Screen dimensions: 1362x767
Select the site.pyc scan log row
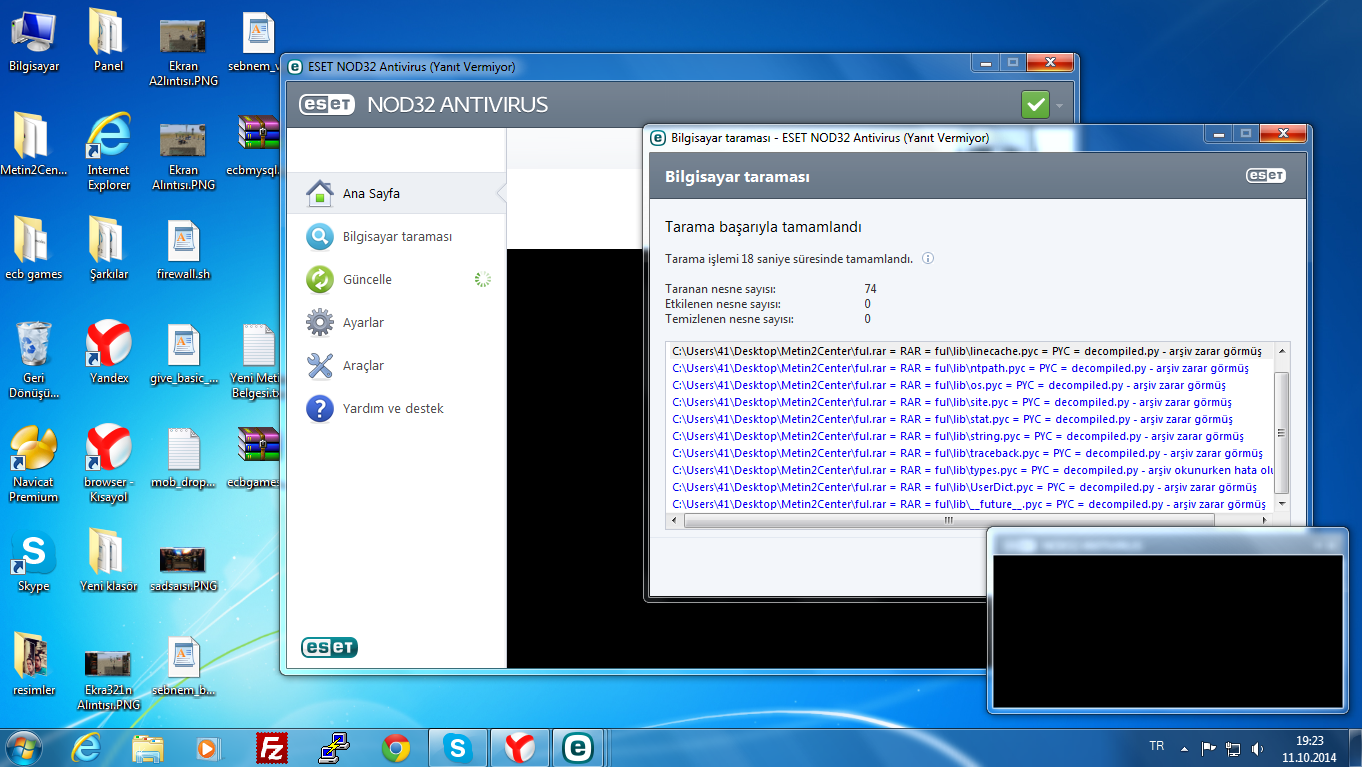(x=970, y=402)
